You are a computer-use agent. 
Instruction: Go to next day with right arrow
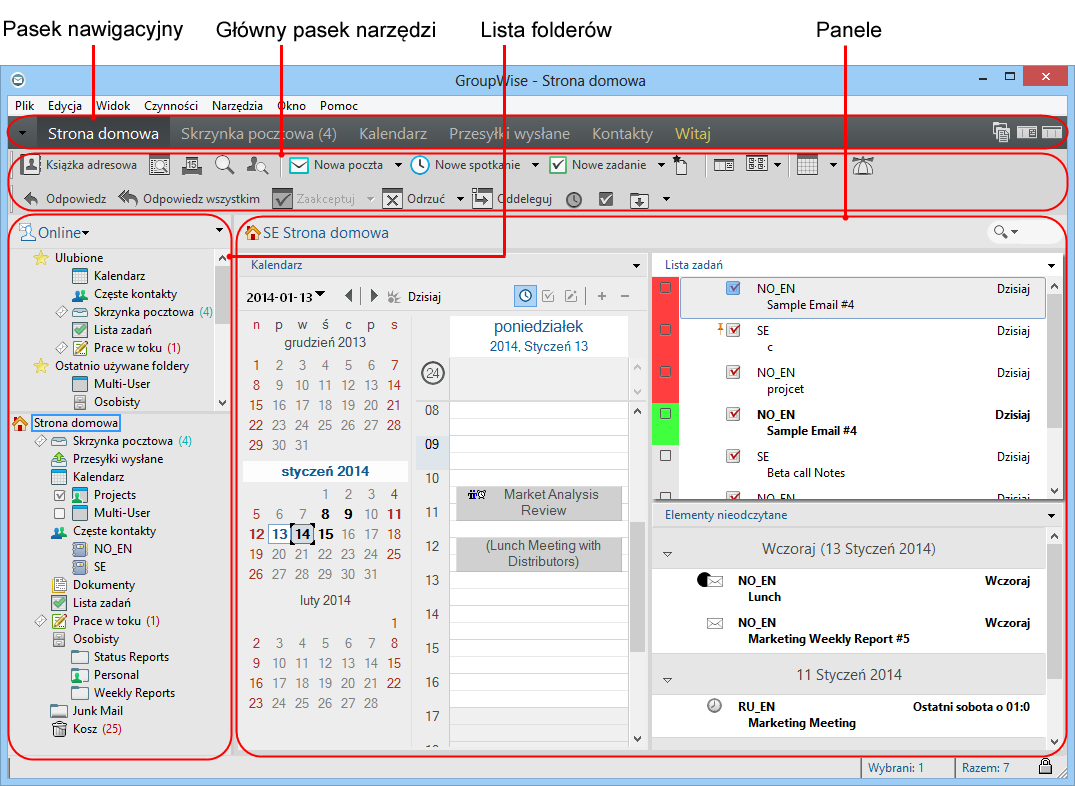[374, 296]
